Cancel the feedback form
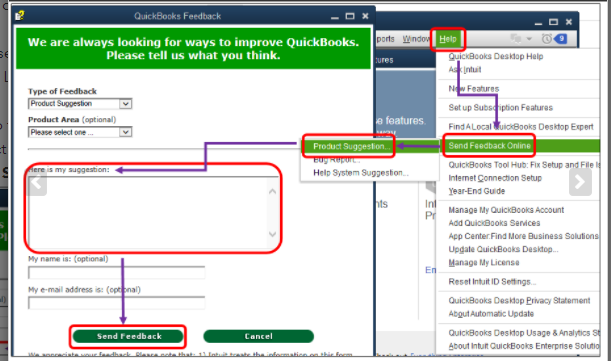 pos(258,336)
